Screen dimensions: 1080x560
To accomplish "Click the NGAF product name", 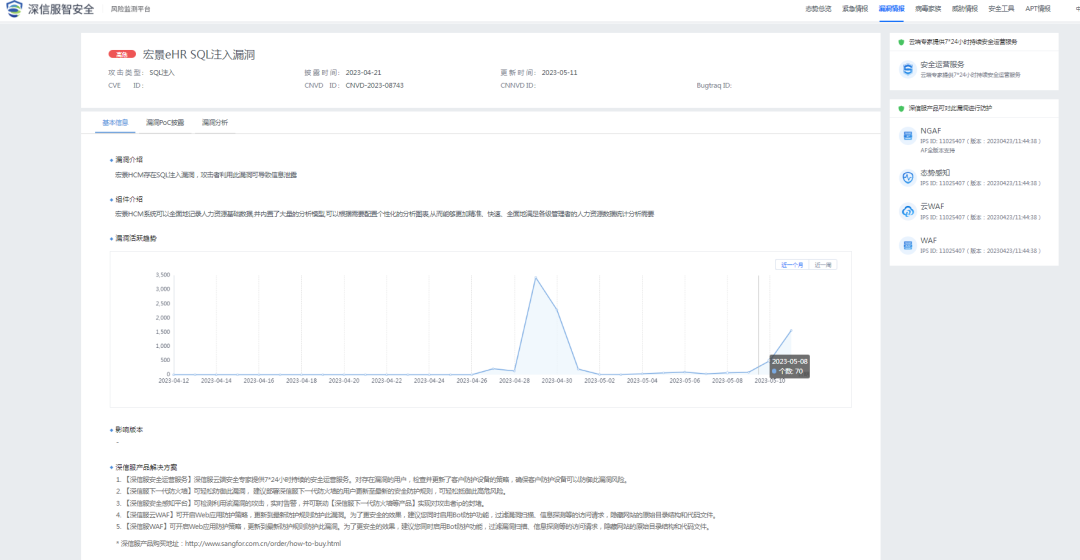I will [931, 131].
